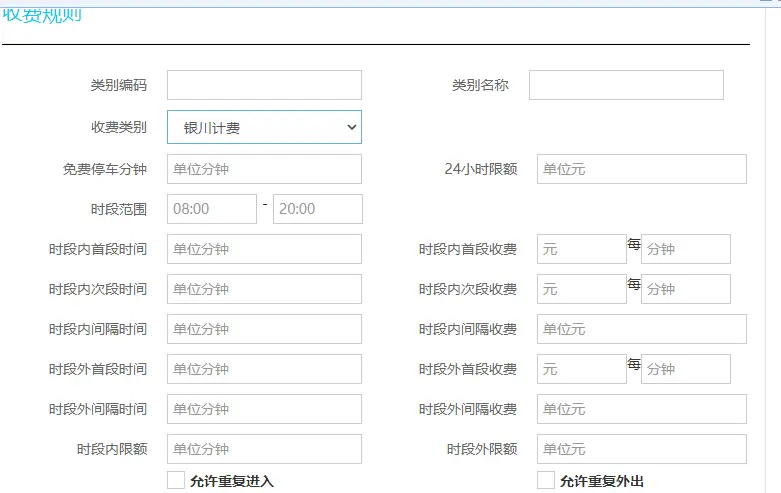Image resolution: width=781 pixels, height=493 pixels.
Task: Click the 时段内首段时间 input box
Action: 264,249
